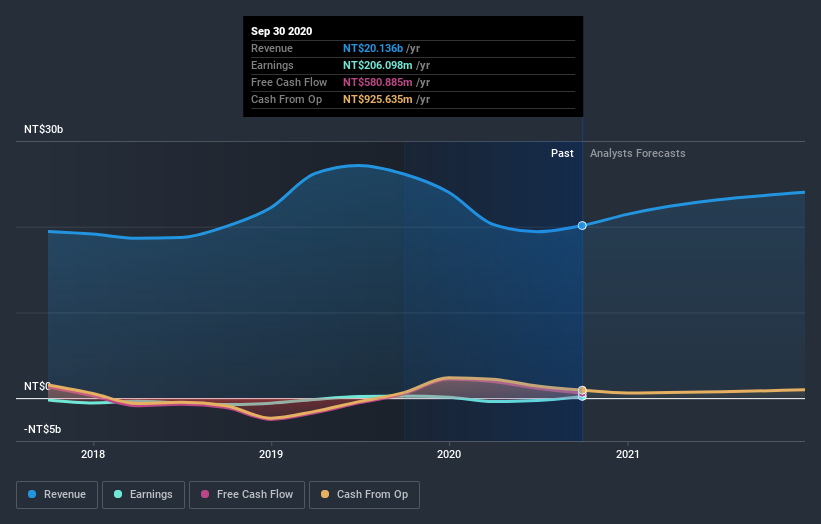The image size is (821, 524).
Task: Toggle the Revenue legend button
Action: coord(57,495)
